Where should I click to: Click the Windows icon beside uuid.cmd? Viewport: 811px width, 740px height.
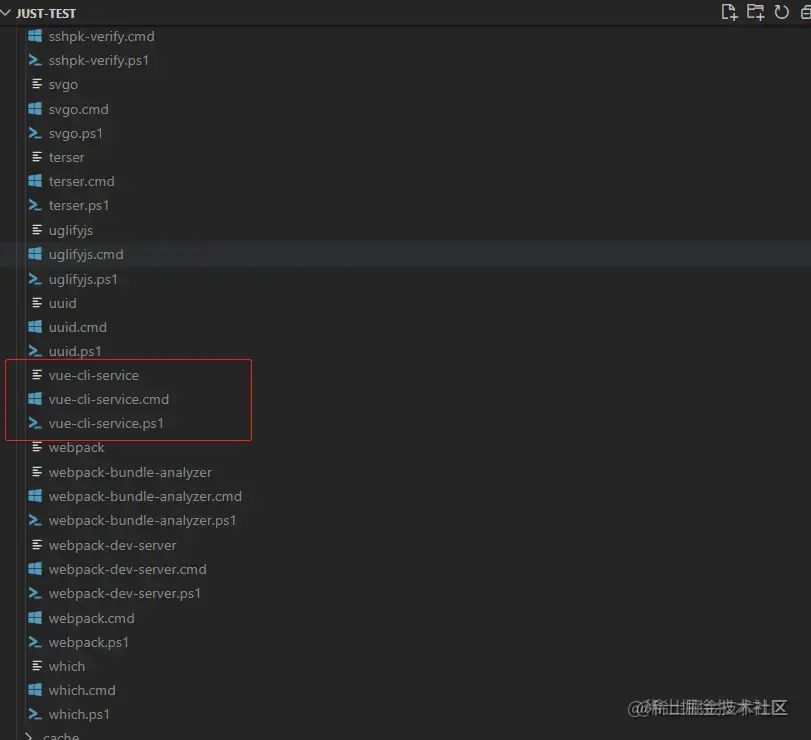pyautogui.click(x=35, y=327)
